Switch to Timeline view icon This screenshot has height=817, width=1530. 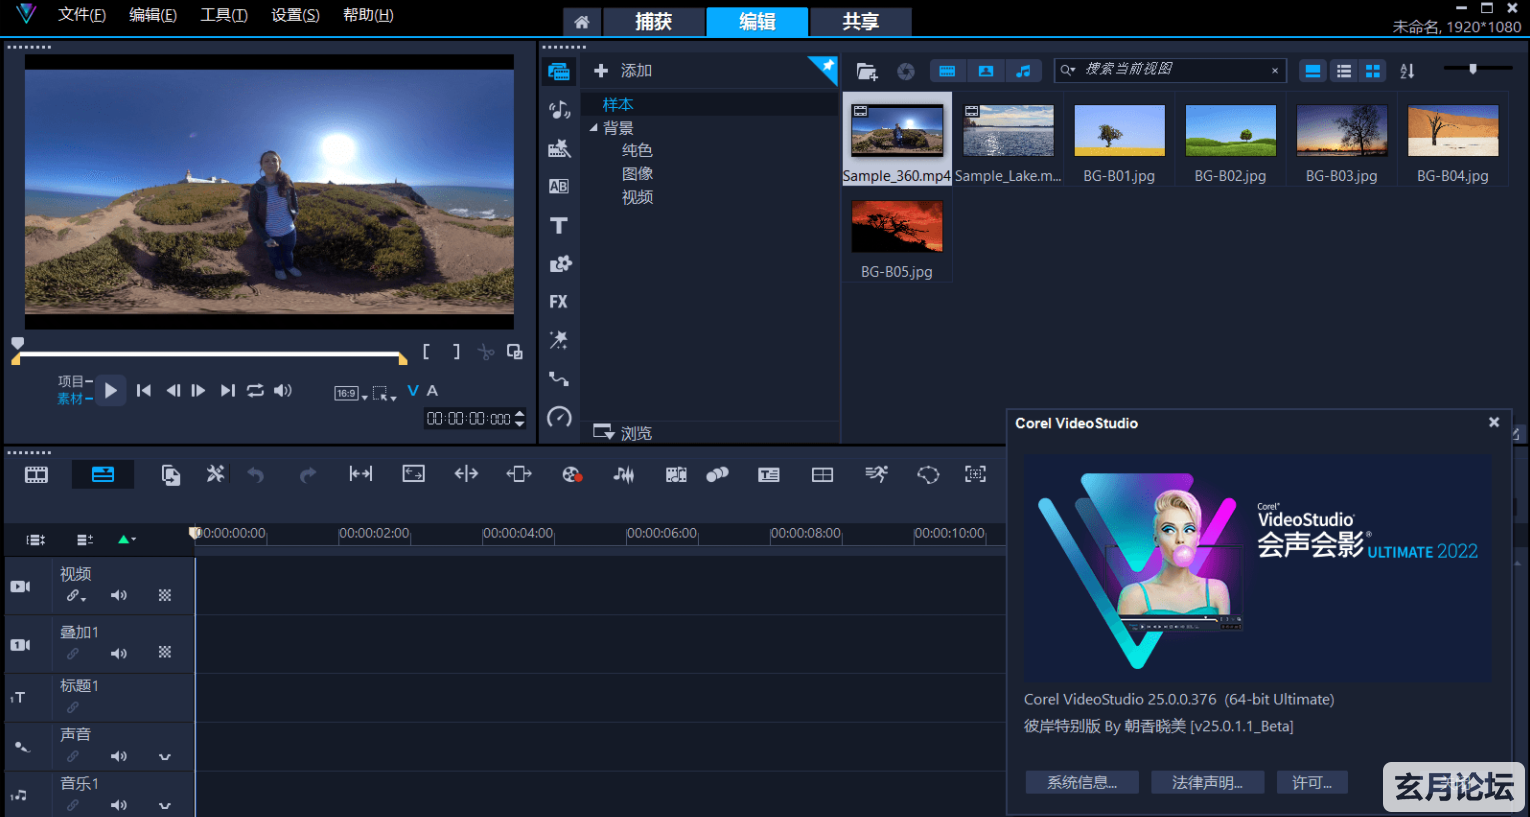(x=103, y=475)
